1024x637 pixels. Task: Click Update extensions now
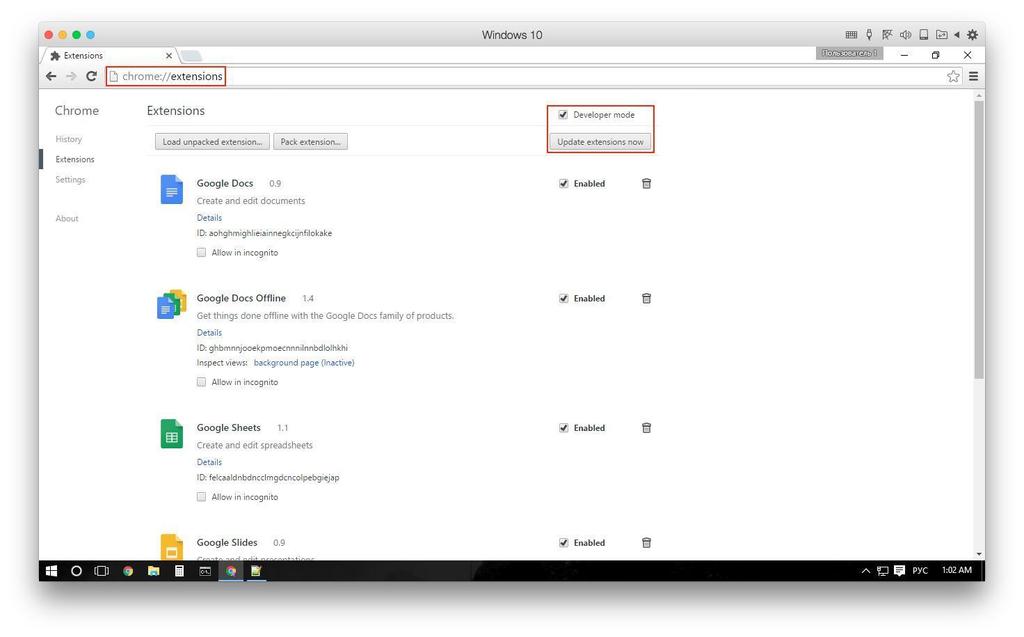(600, 142)
